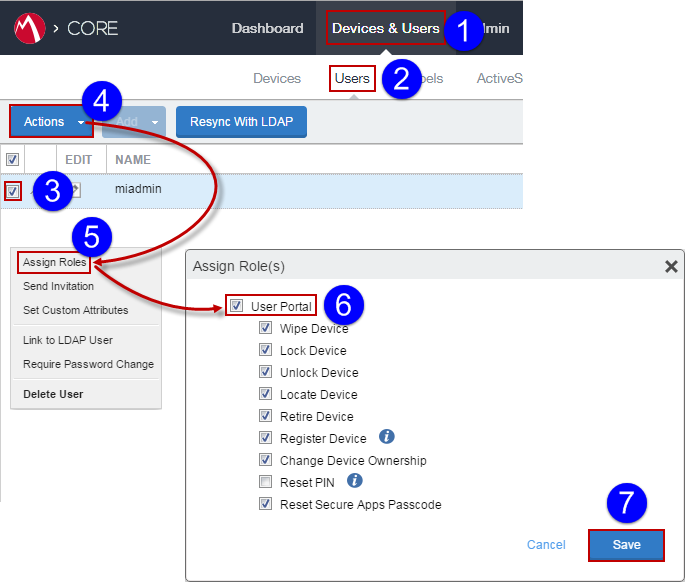Image resolution: width=685 pixels, height=582 pixels.
Task: Choose Set Custom Attributes menu item
Action: pos(76,310)
